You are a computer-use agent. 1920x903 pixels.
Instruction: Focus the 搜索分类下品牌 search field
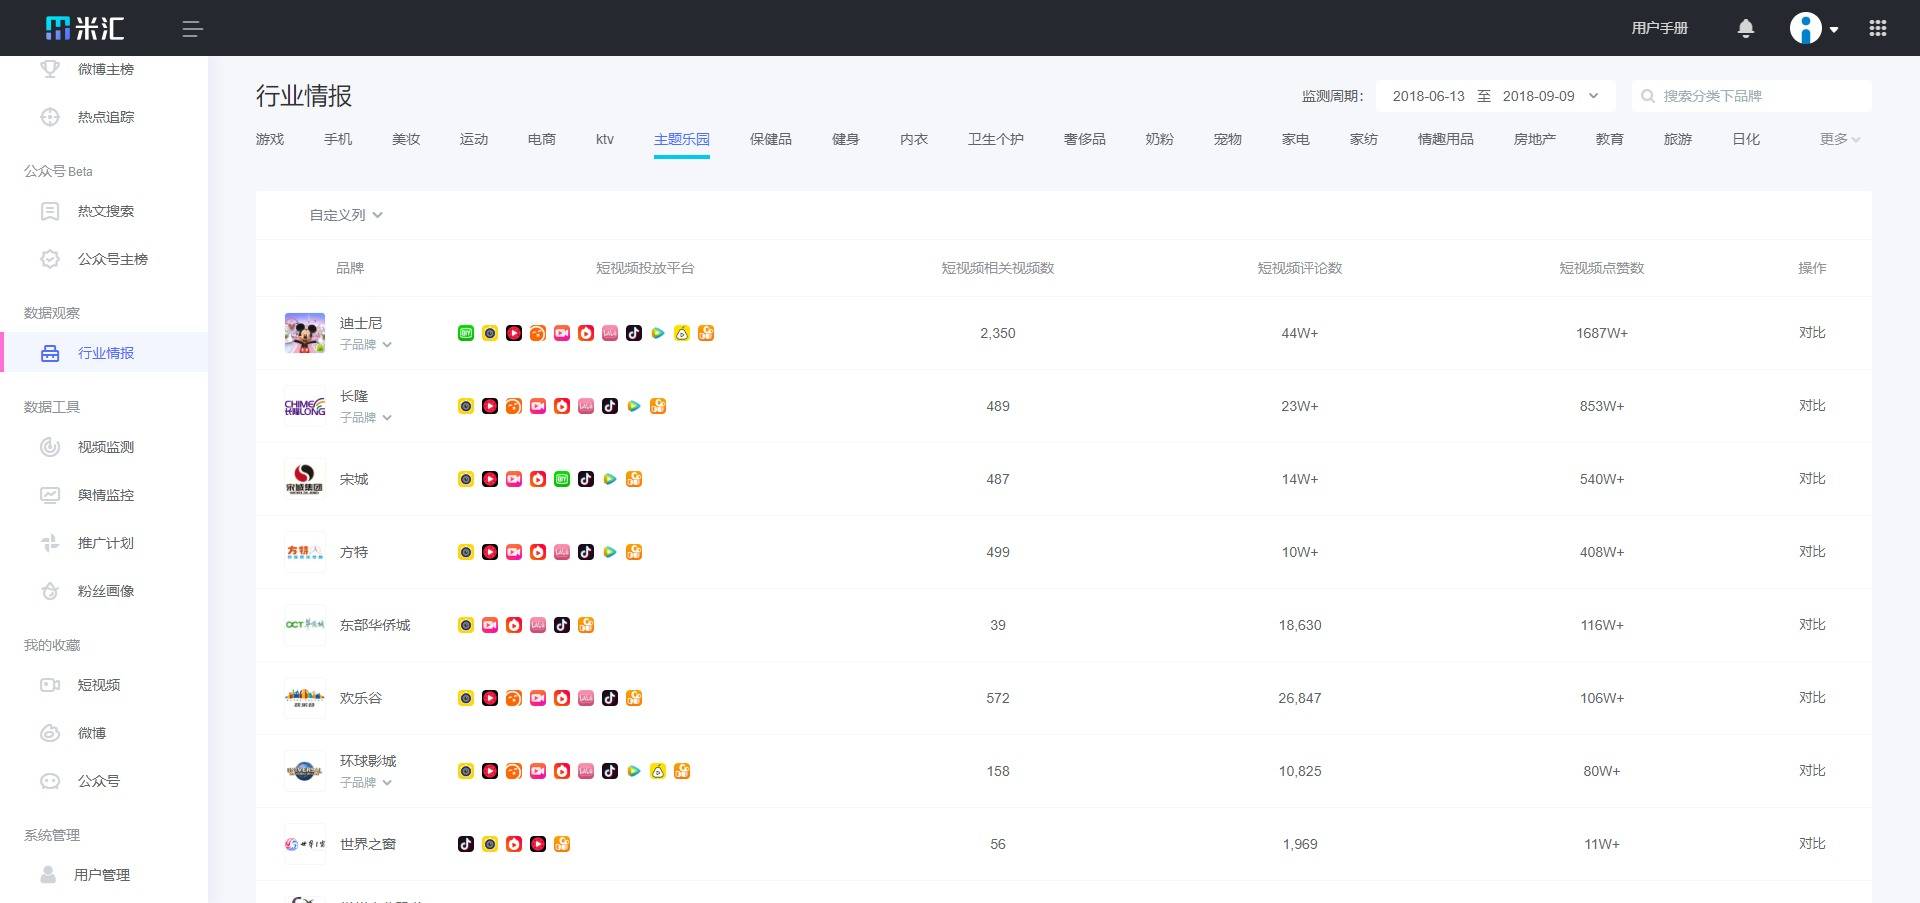1752,96
